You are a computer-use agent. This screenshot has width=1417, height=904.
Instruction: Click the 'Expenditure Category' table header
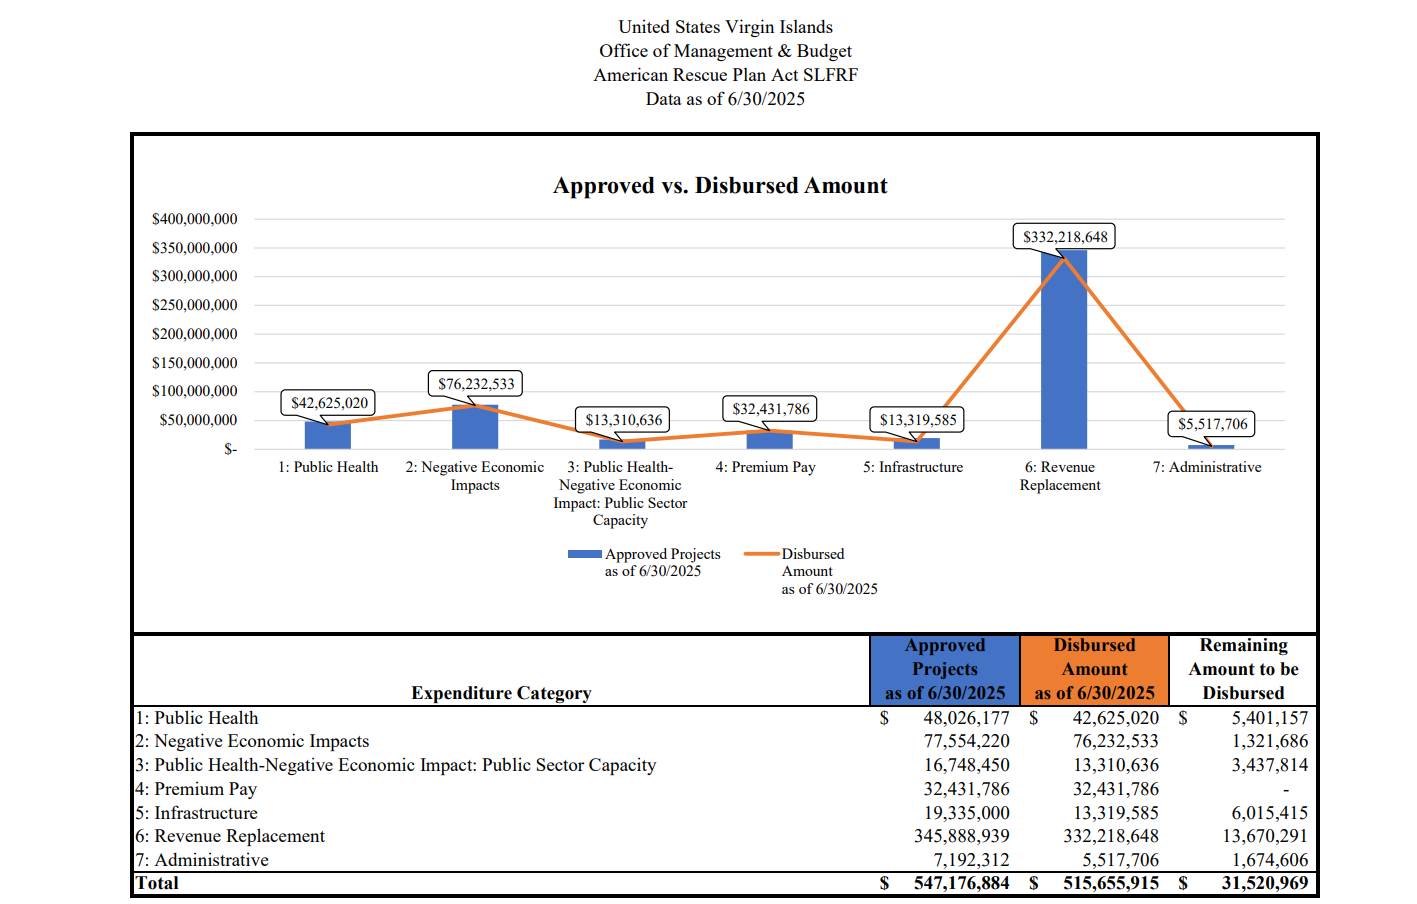pyautogui.click(x=501, y=693)
